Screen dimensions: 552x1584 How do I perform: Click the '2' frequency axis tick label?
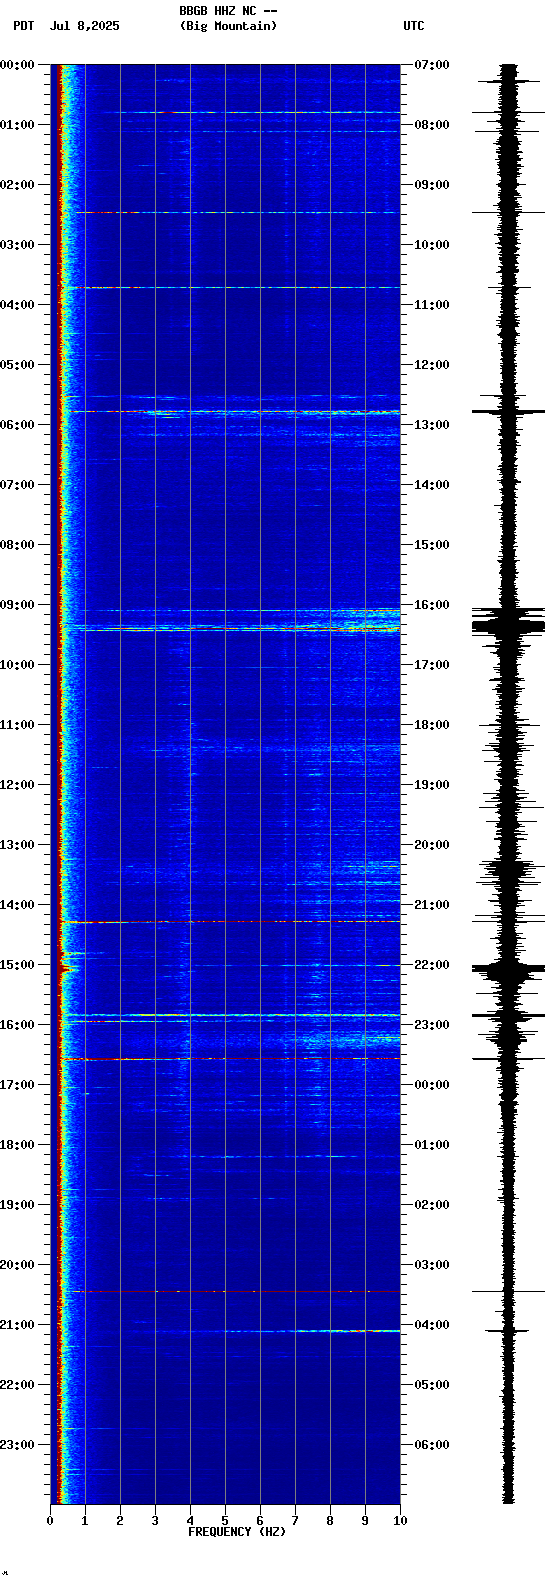click(x=120, y=1521)
